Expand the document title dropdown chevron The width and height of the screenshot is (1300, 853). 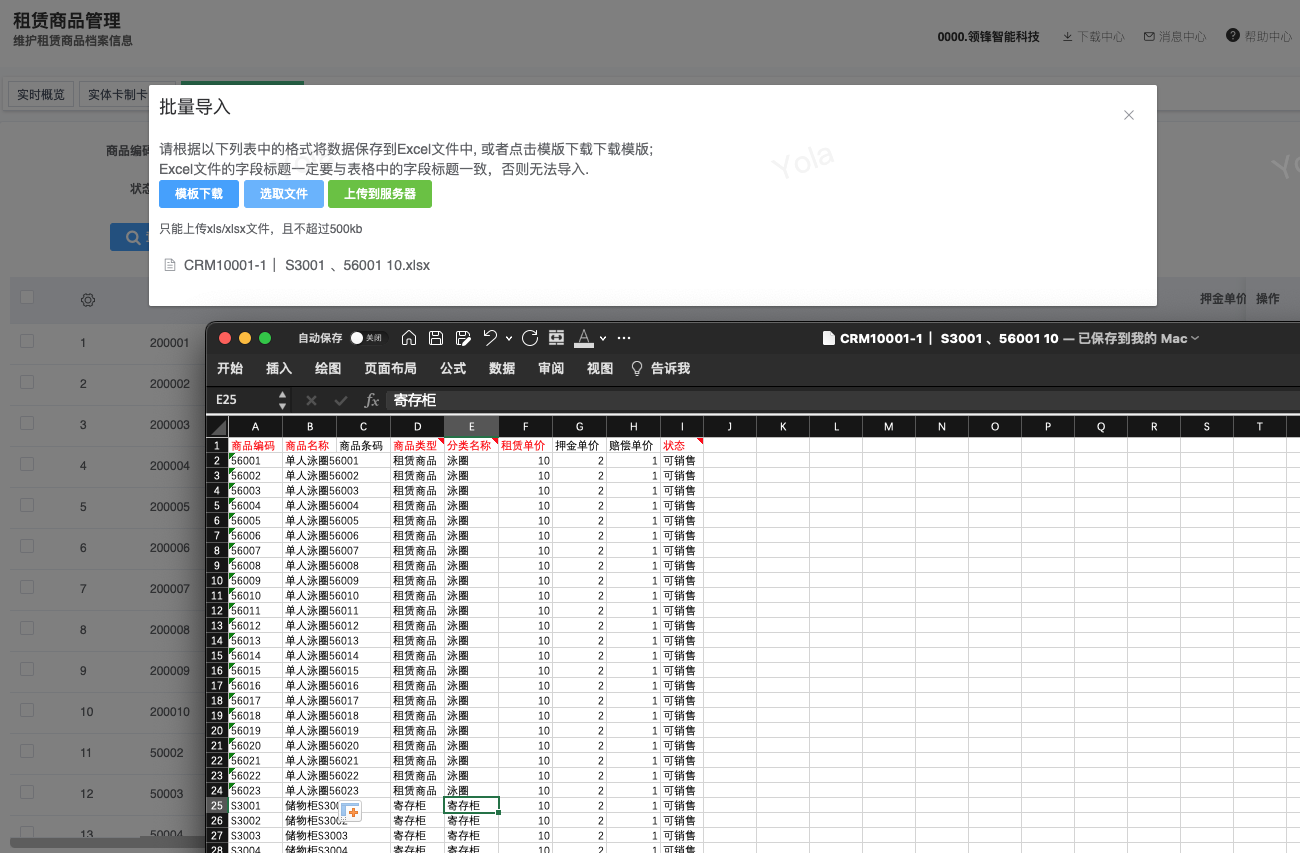(x=1196, y=338)
